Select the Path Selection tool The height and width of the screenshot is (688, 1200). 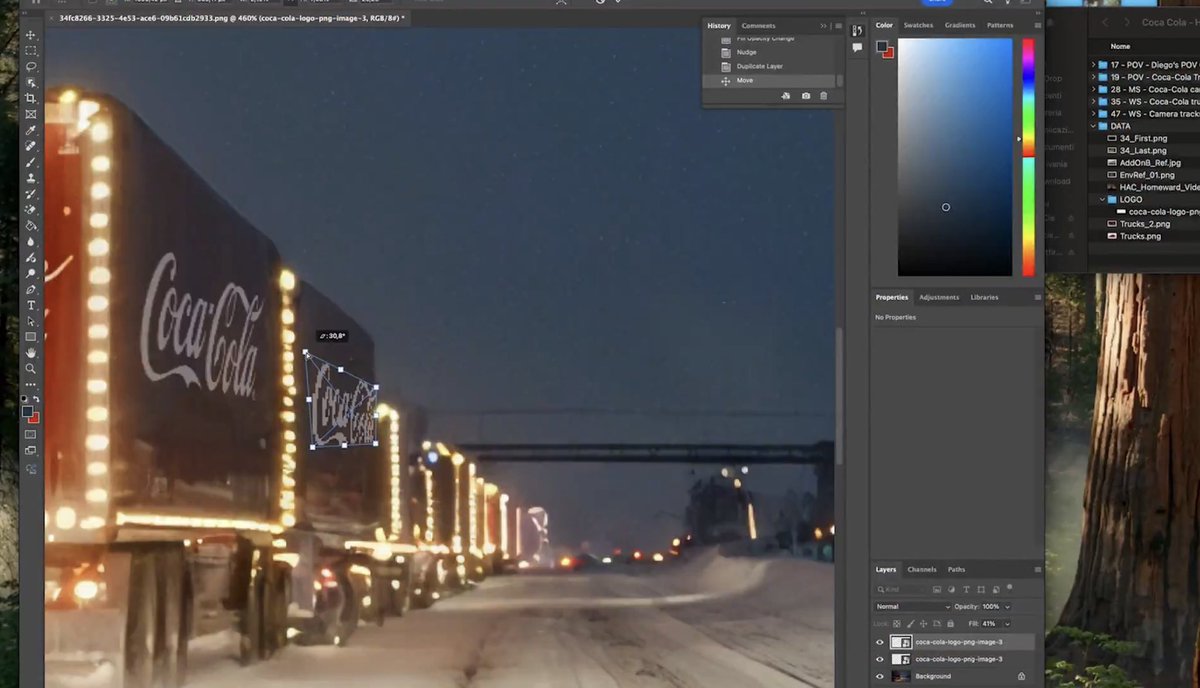click(x=31, y=321)
